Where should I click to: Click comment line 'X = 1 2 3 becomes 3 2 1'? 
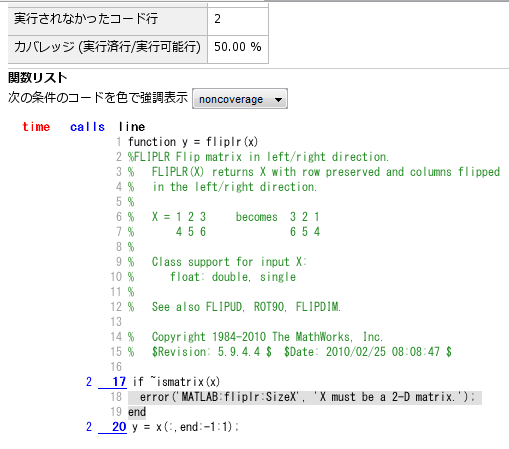click(236, 217)
